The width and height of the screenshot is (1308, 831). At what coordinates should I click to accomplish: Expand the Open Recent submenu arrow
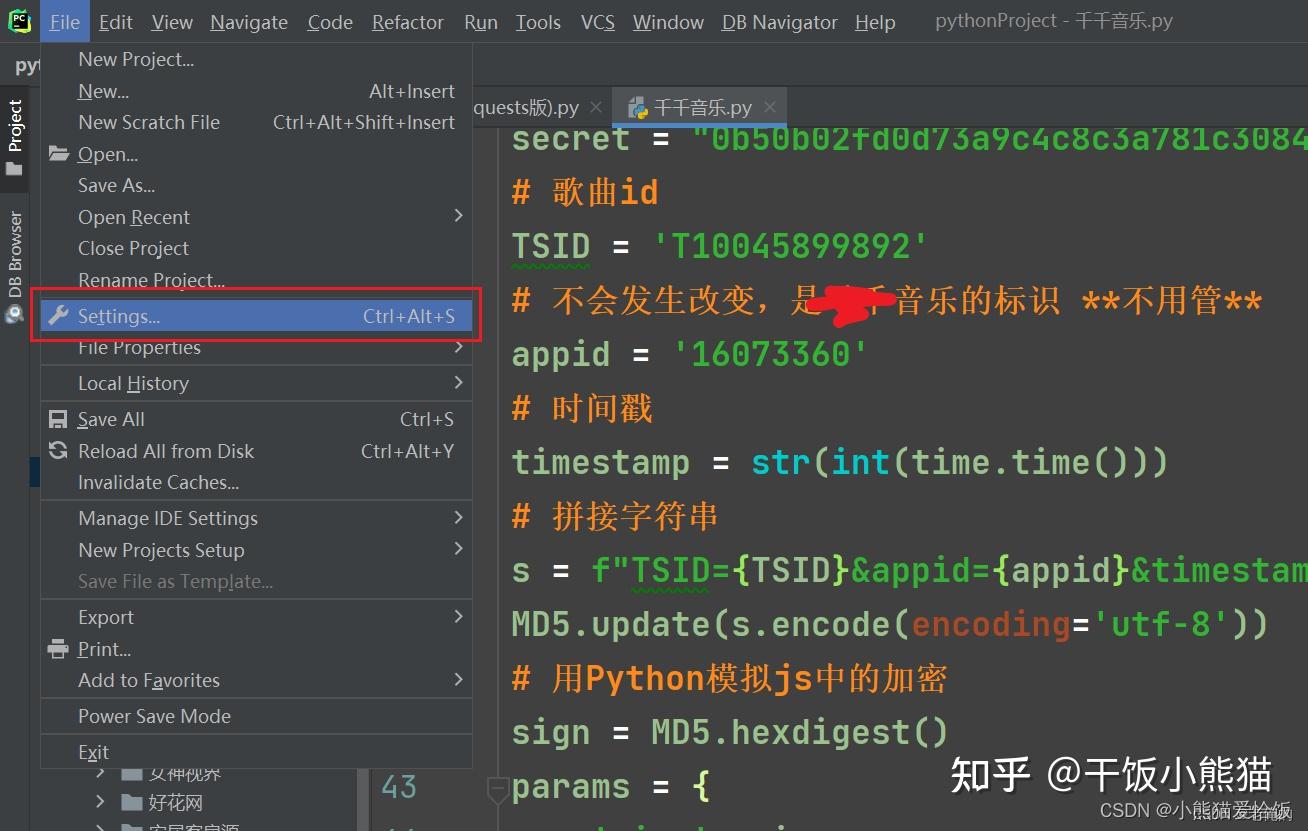[458, 216]
